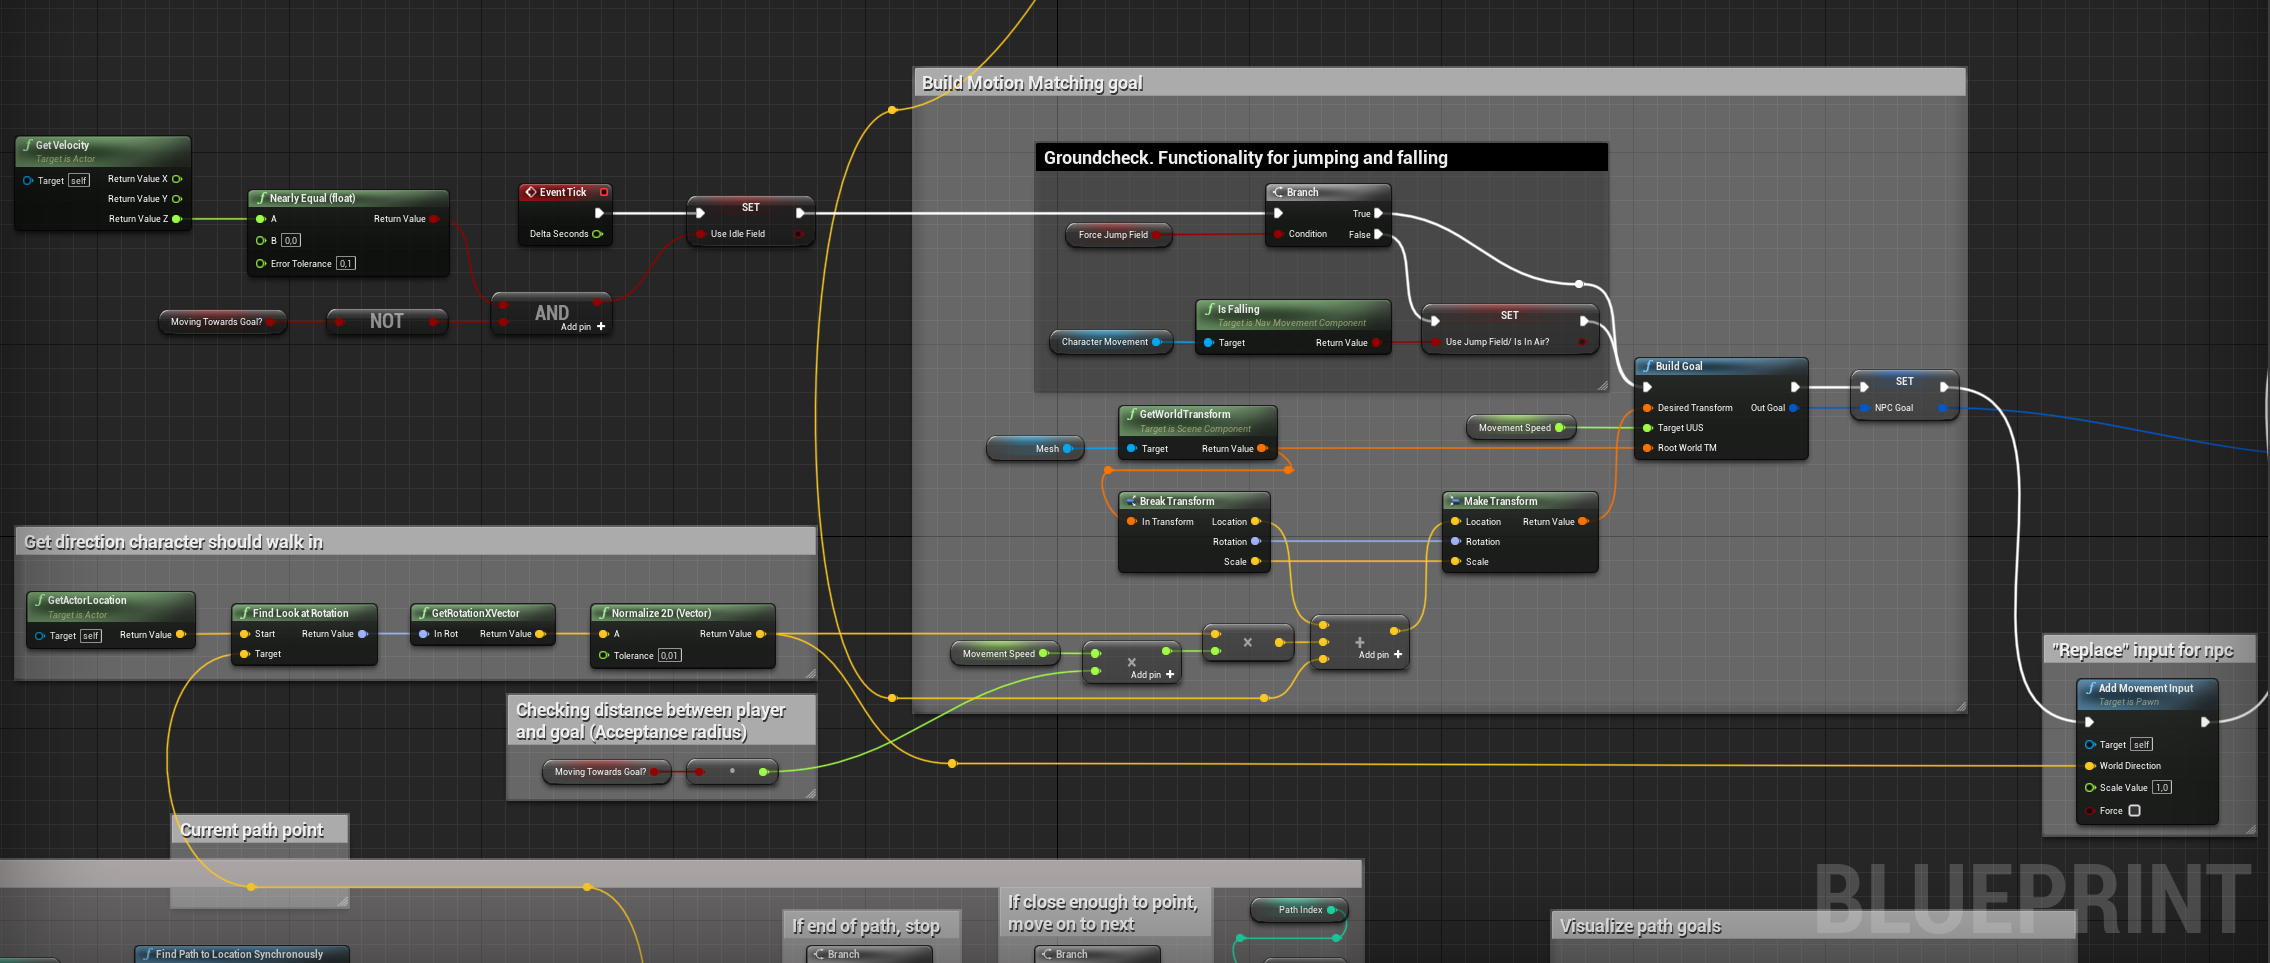Click the Event Tick node title

563,192
